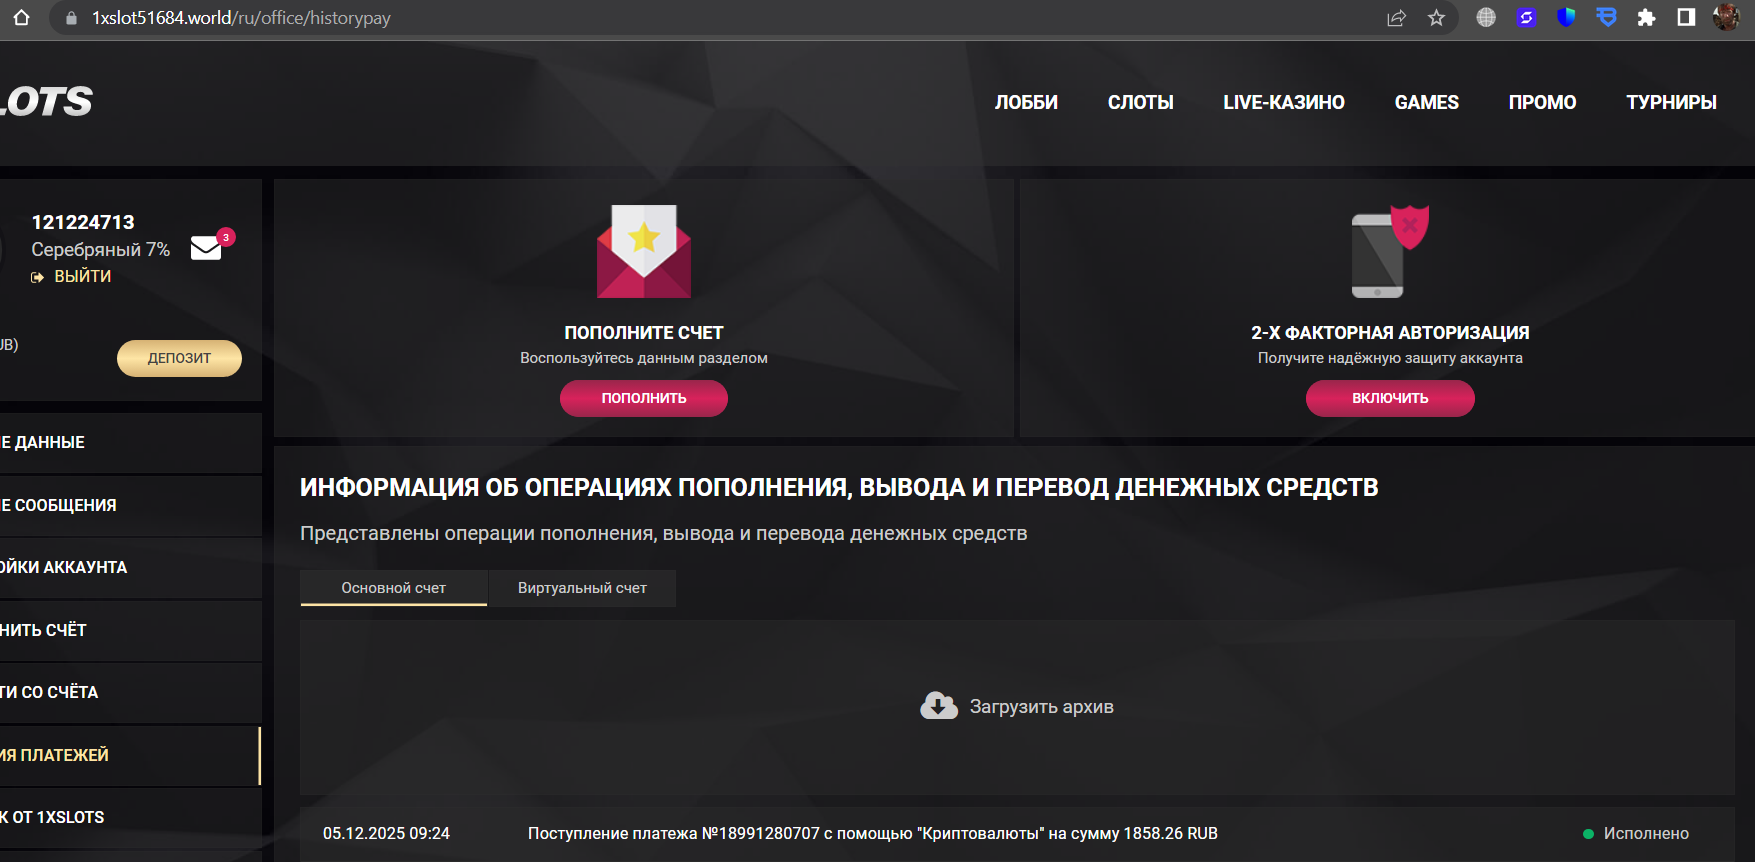
Task: Open the ОТ 1XSLOTS sidebar item
Action: (131, 817)
